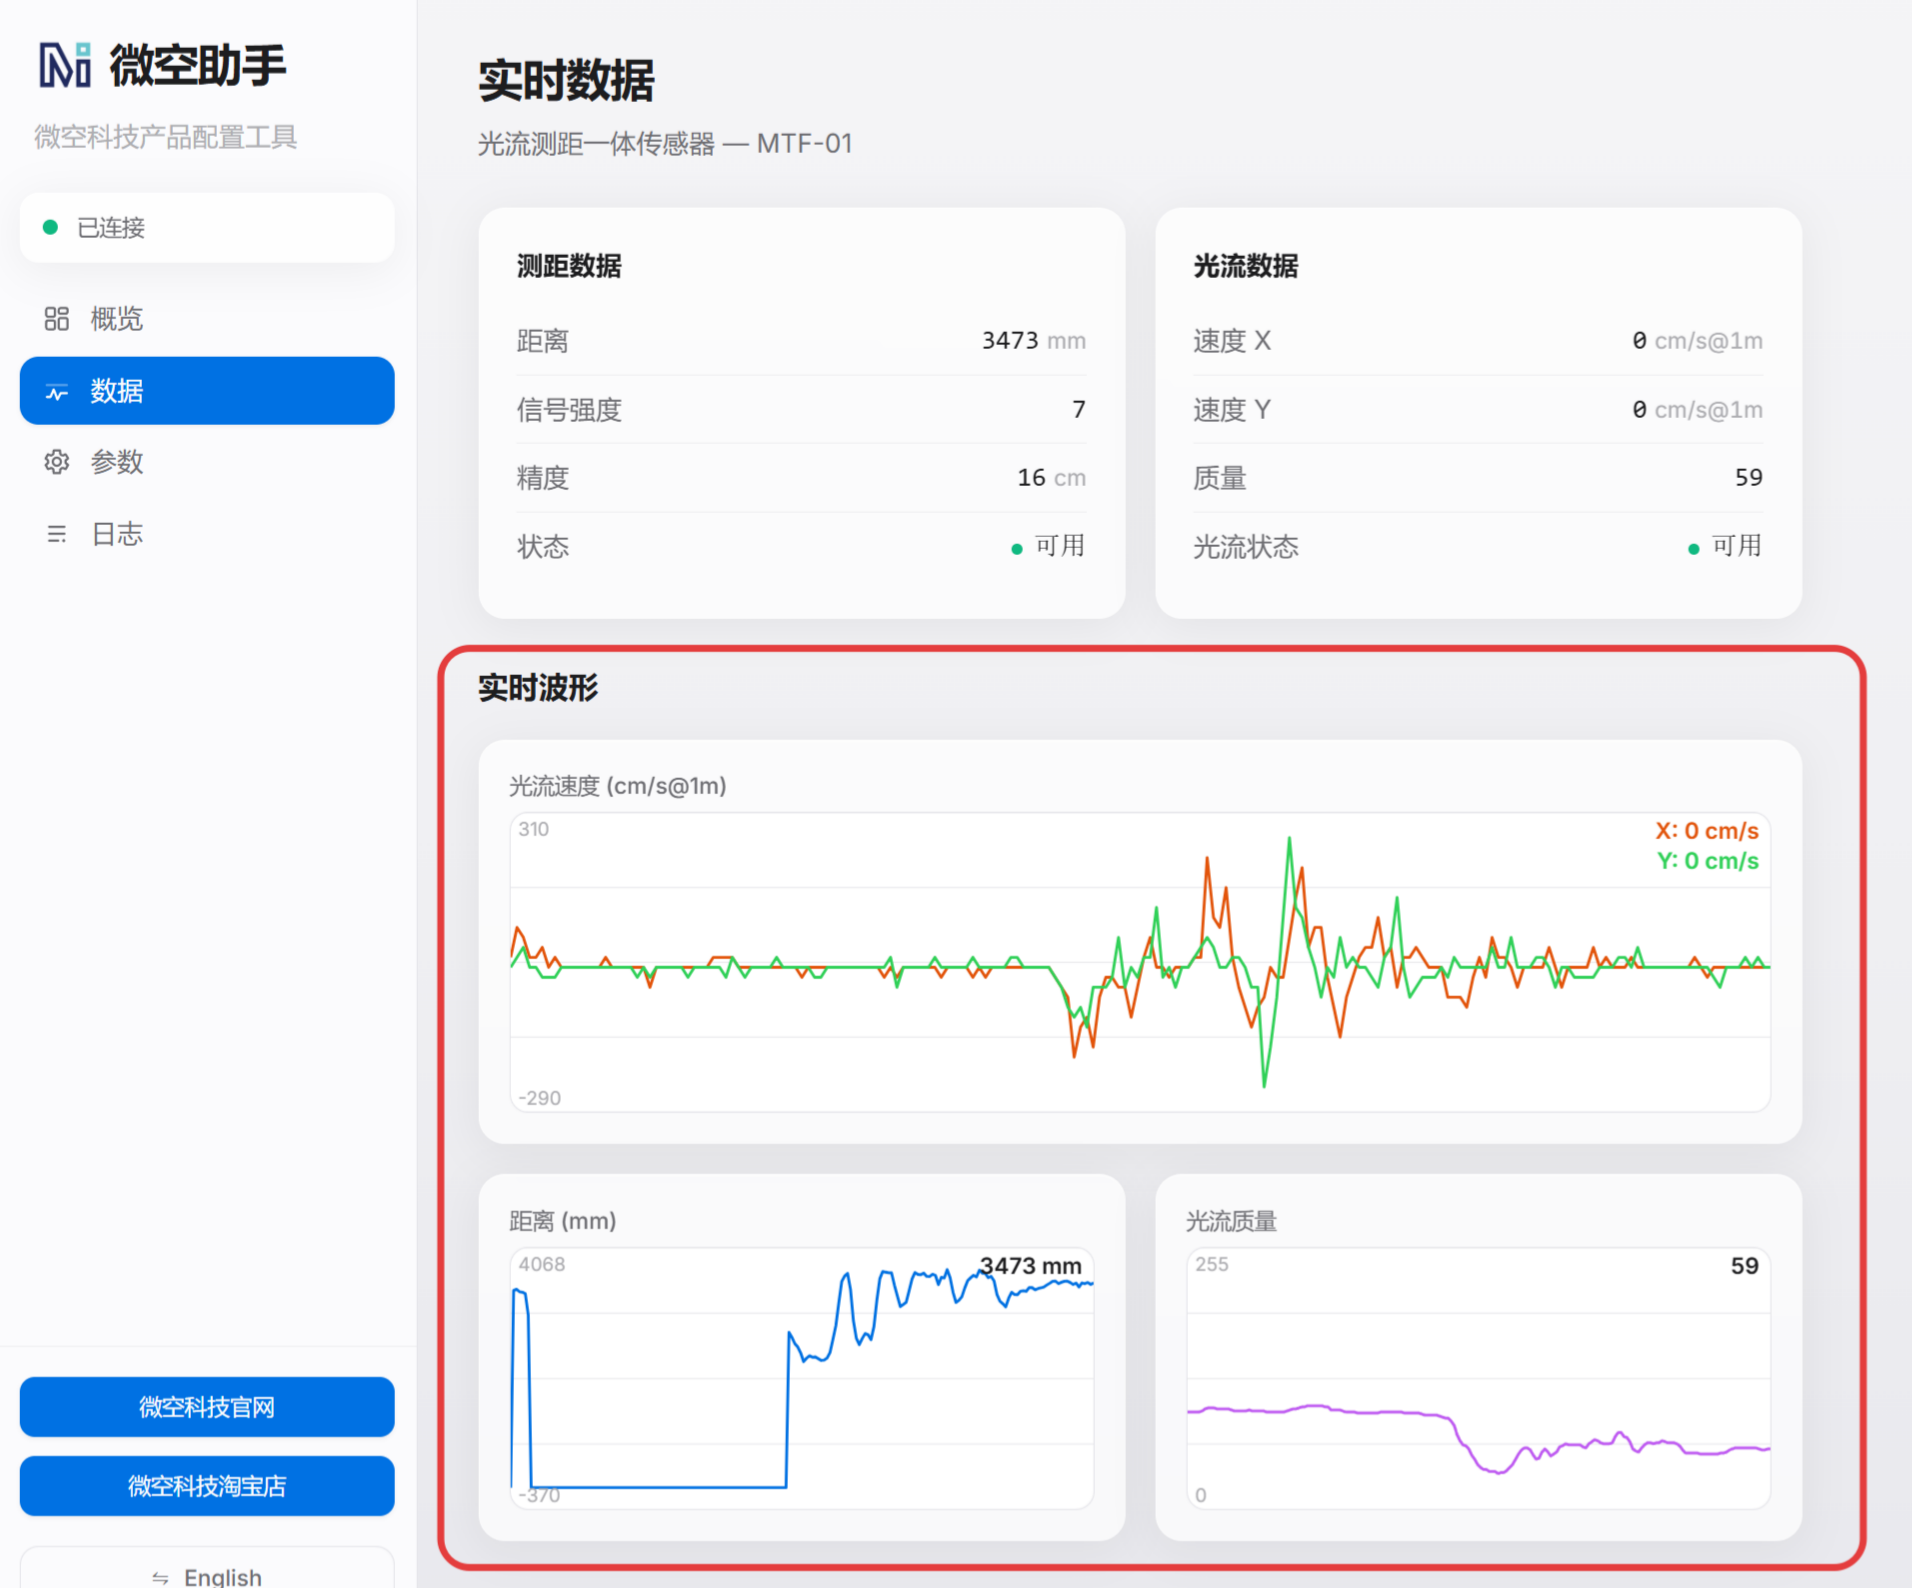Click the 距离 (mm) line chart
The width and height of the screenshot is (1912, 1588).
[802, 1378]
